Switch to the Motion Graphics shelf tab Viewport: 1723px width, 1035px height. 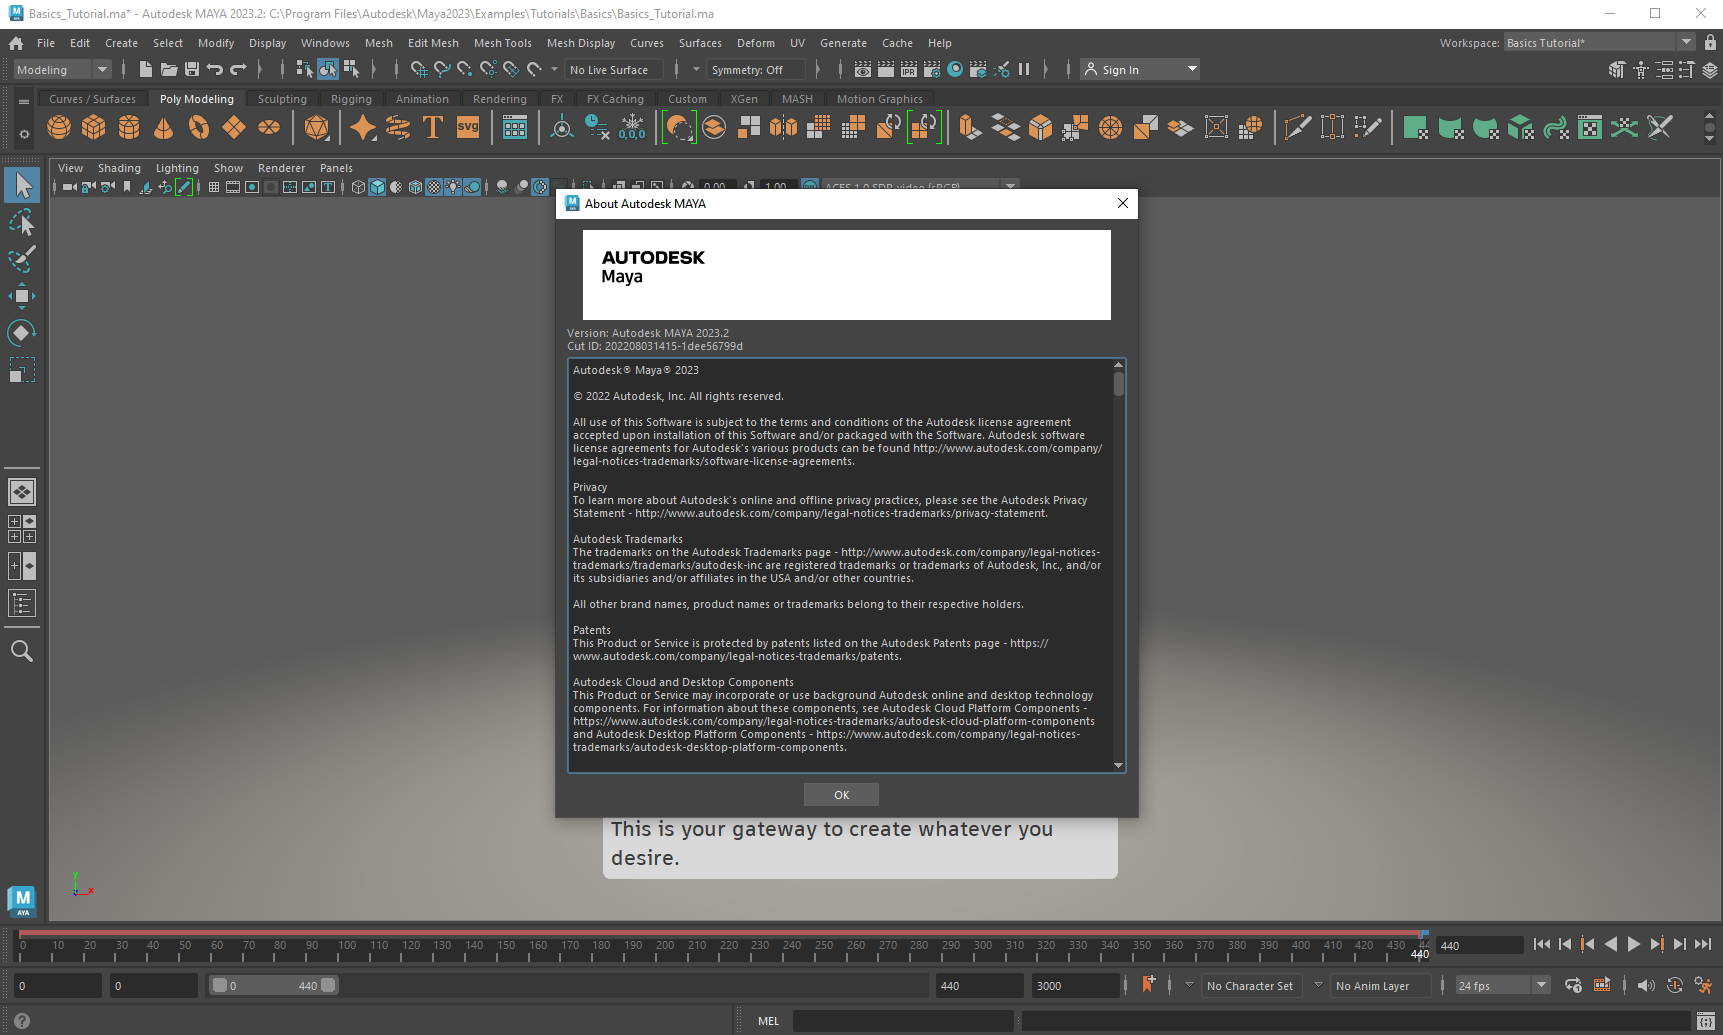879,99
